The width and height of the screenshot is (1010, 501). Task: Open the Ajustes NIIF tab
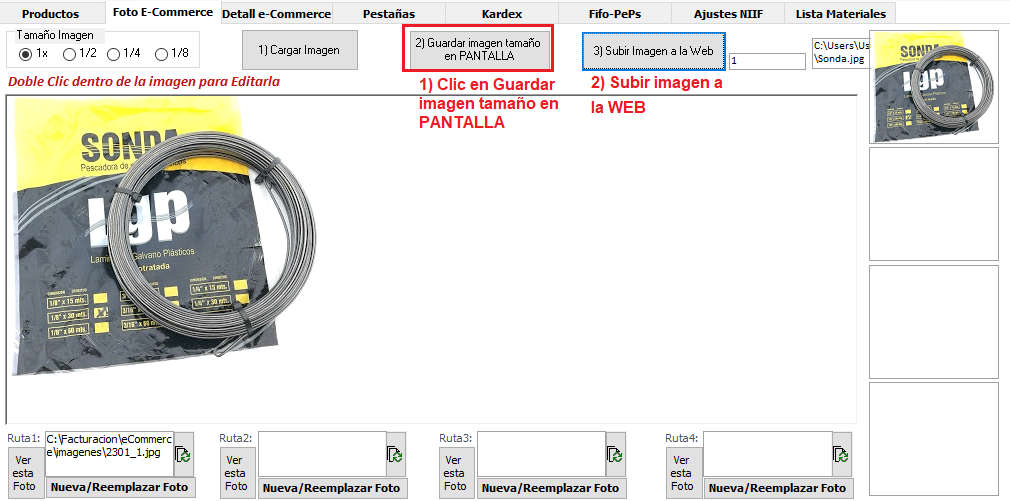(728, 14)
